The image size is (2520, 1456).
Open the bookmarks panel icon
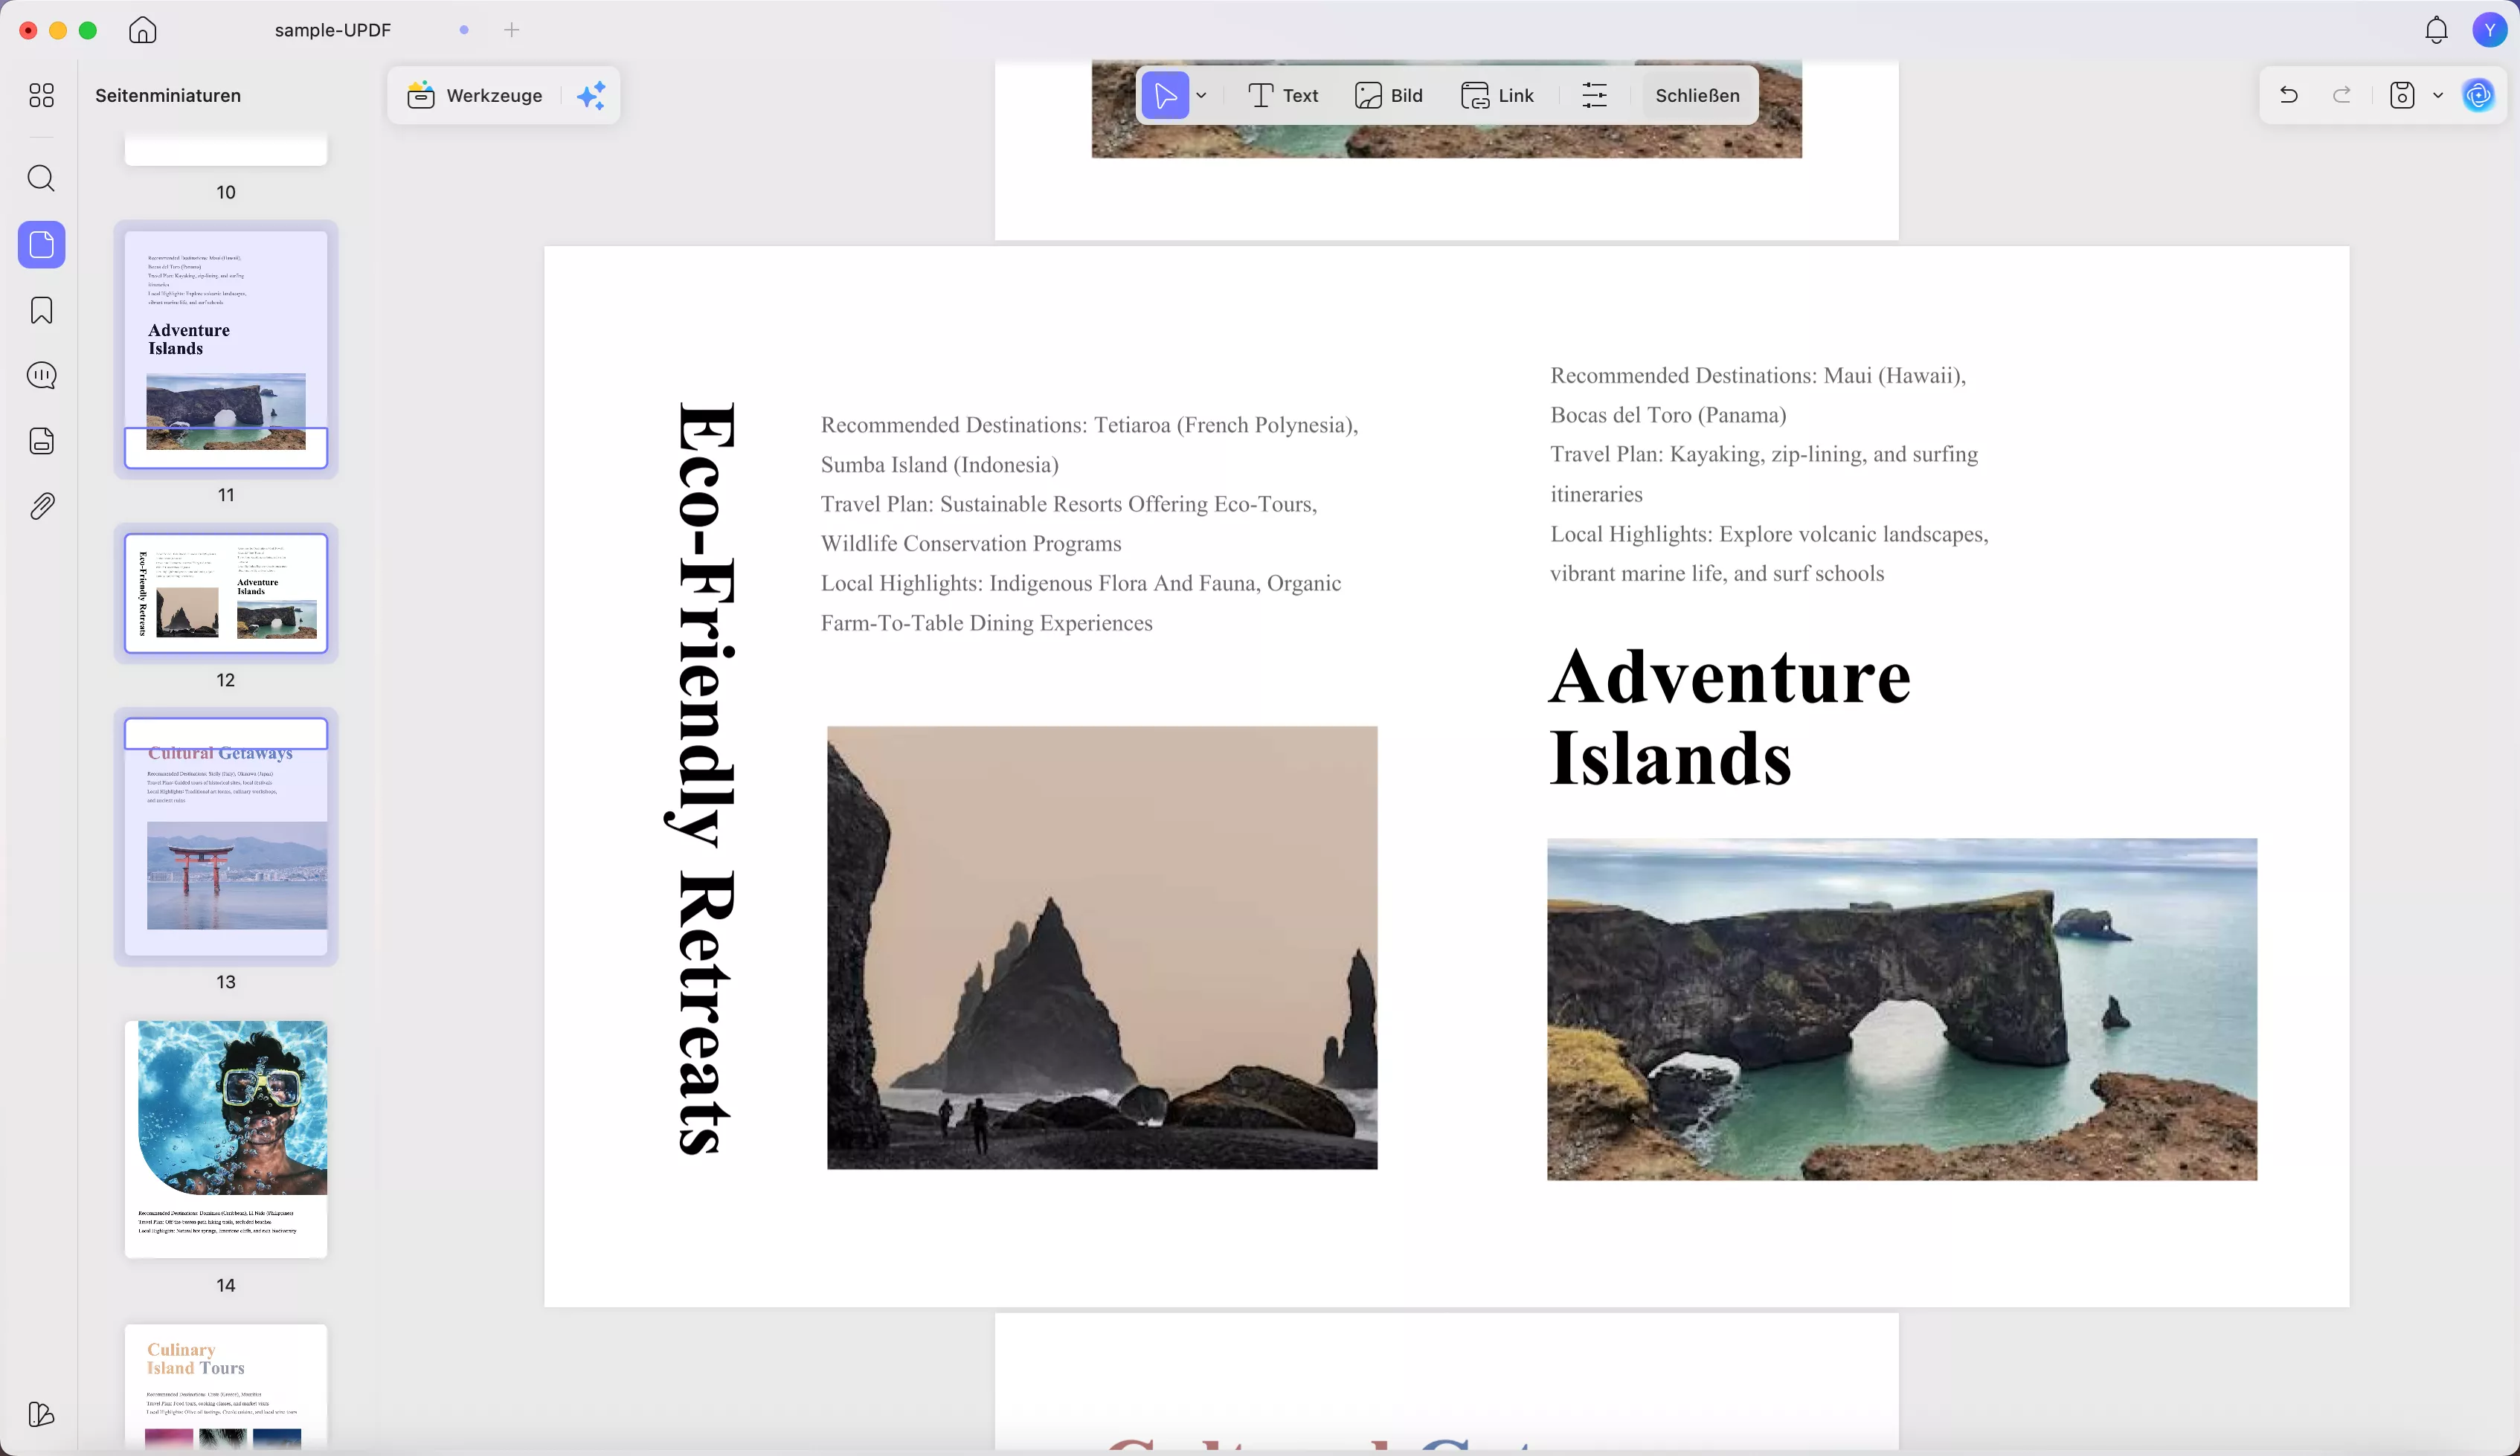(x=41, y=310)
